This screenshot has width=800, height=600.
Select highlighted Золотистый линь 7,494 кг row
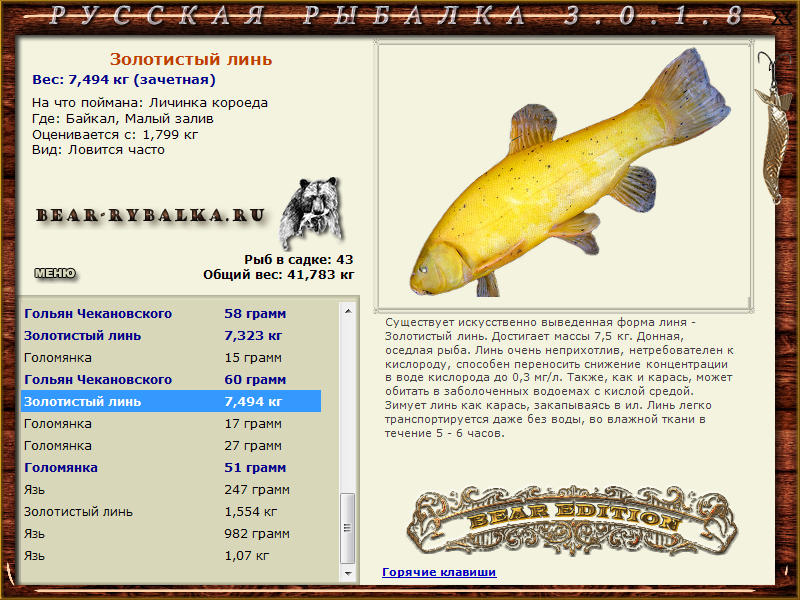[x=170, y=402]
